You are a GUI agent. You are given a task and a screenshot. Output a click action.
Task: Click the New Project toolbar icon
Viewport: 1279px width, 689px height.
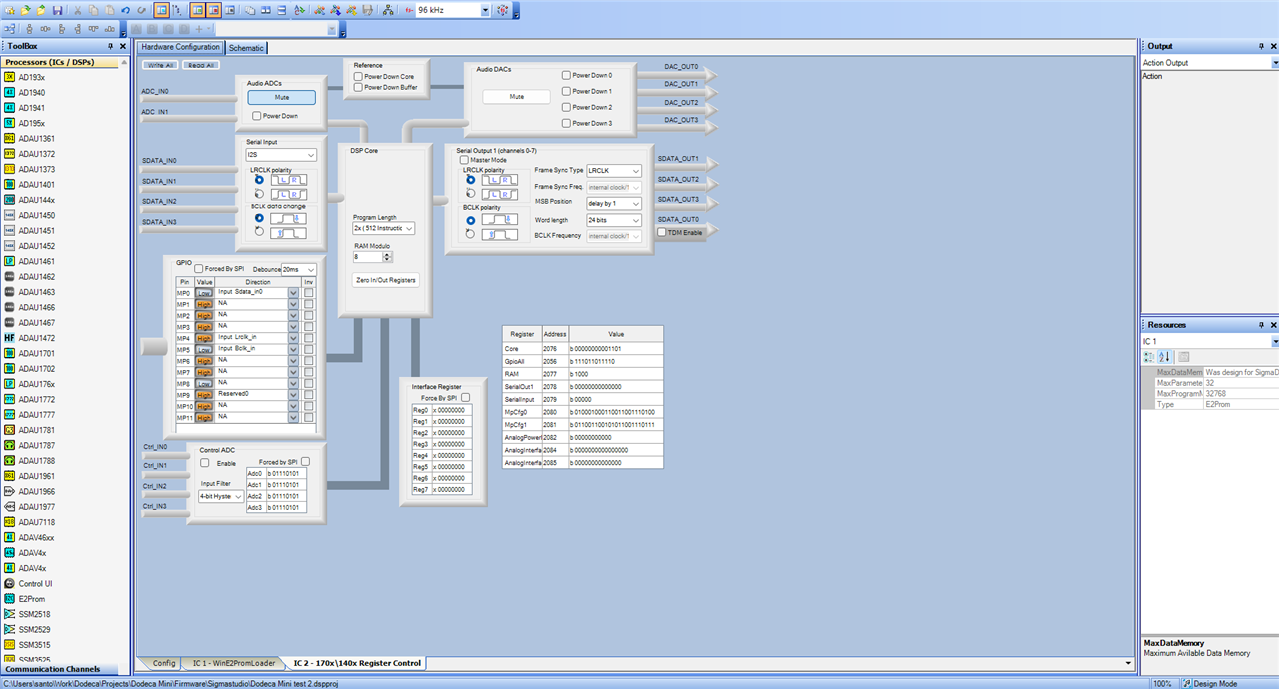tap(9, 10)
